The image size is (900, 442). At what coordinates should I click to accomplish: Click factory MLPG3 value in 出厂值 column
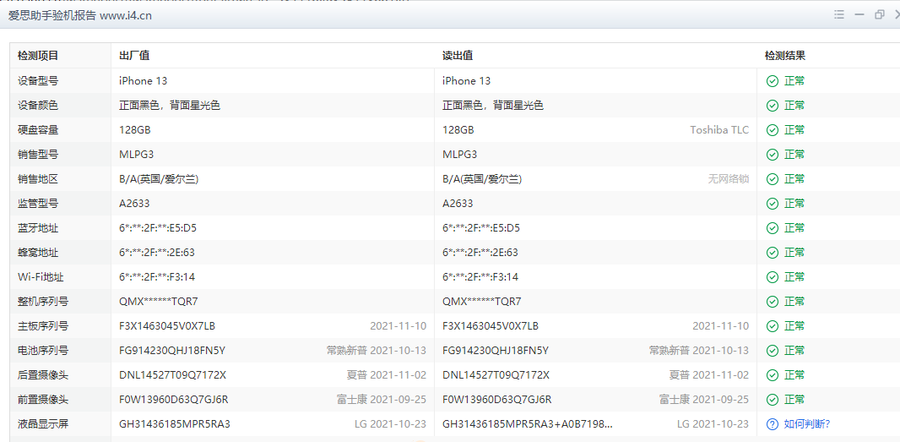pos(136,154)
